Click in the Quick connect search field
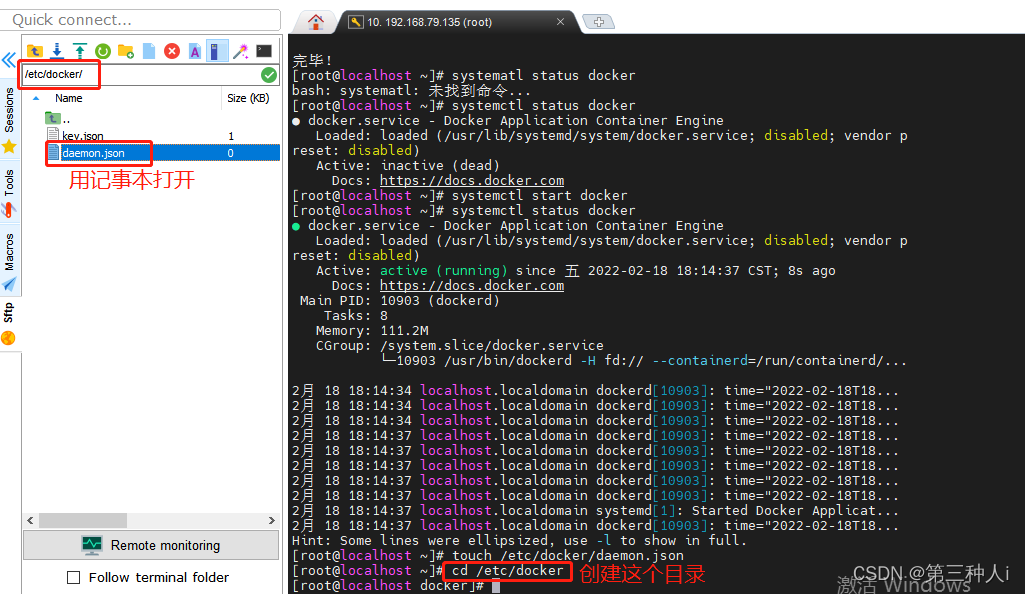Viewport: 1025px width, 594px height. (141, 20)
